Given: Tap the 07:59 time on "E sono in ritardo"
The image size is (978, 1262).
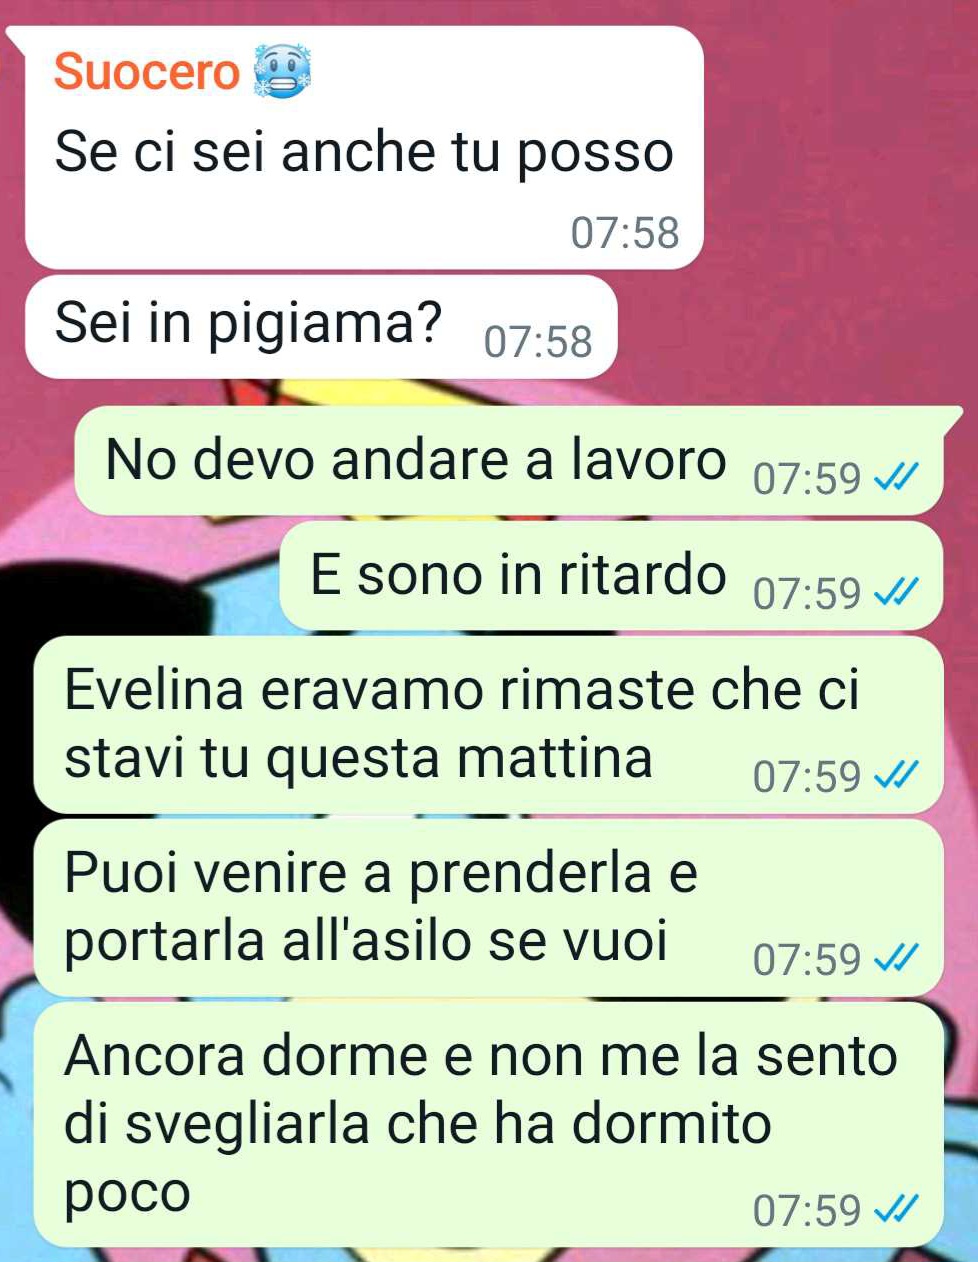Looking at the screenshot, I should (807, 594).
